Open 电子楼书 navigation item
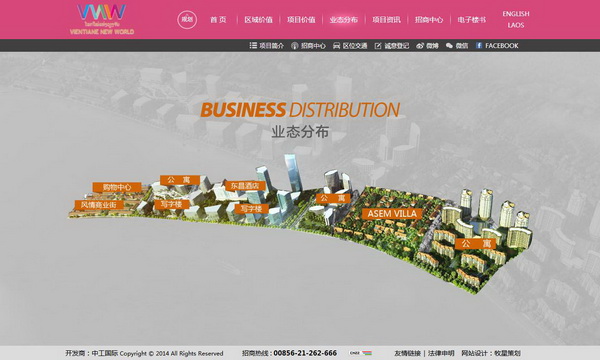 [x=471, y=20]
